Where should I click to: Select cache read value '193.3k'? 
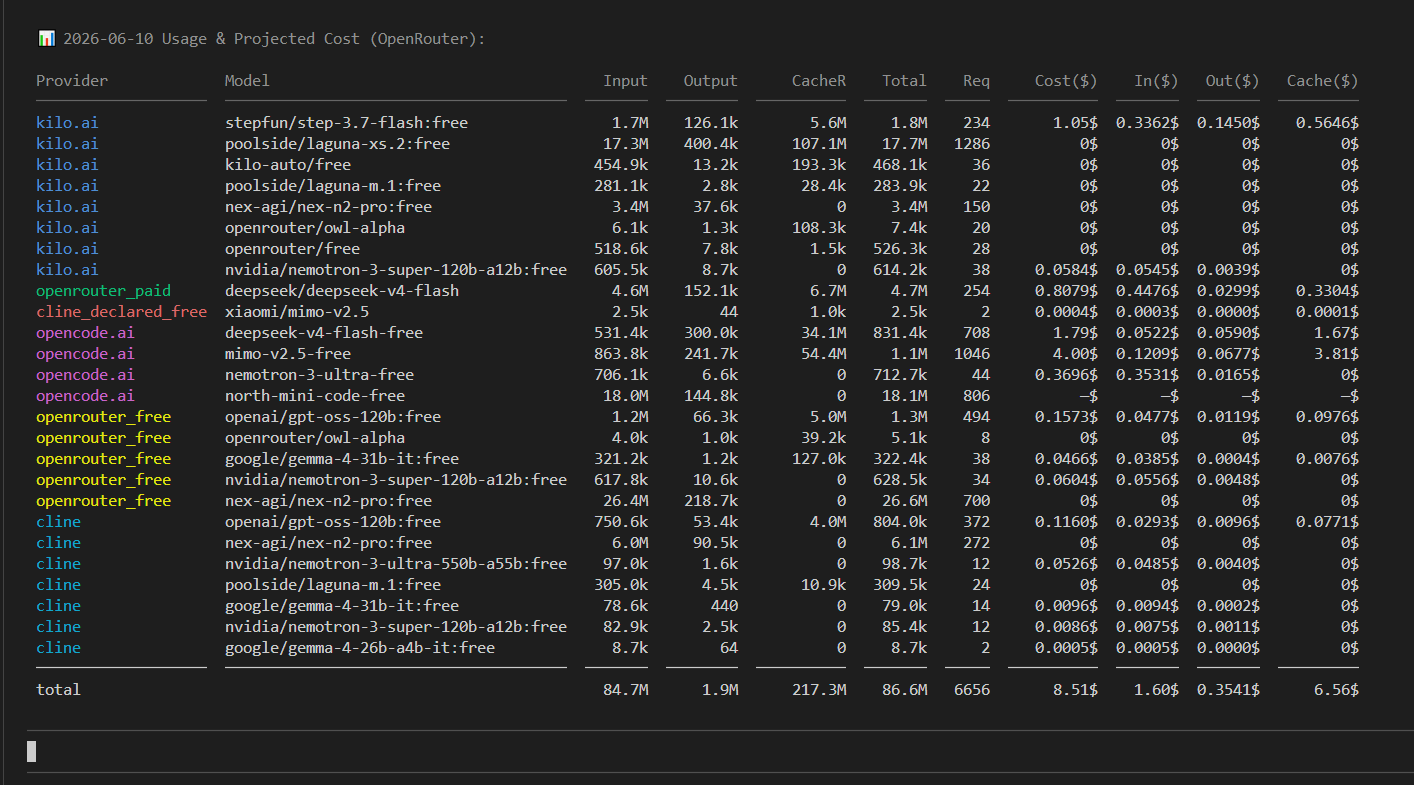click(819, 165)
